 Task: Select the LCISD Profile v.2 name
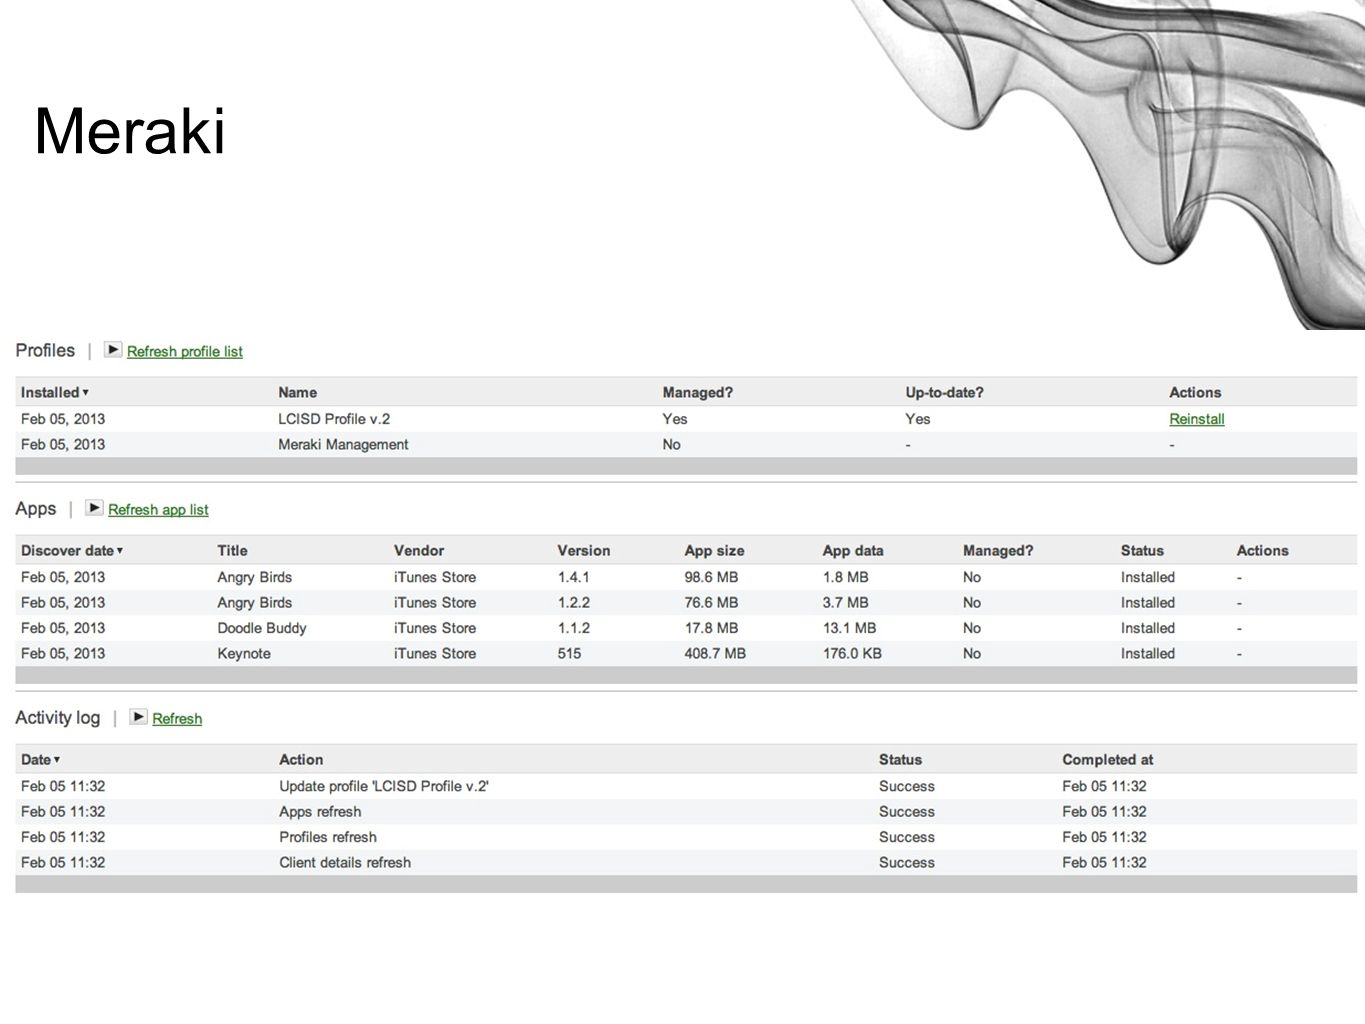coord(334,419)
